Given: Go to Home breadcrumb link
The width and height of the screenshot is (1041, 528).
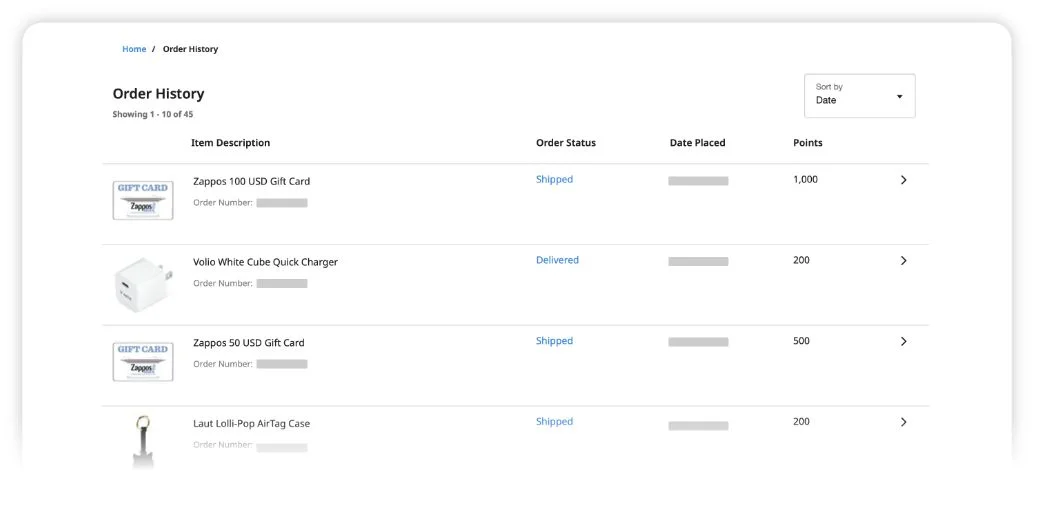Looking at the screenshot, I should click(134, 49).
